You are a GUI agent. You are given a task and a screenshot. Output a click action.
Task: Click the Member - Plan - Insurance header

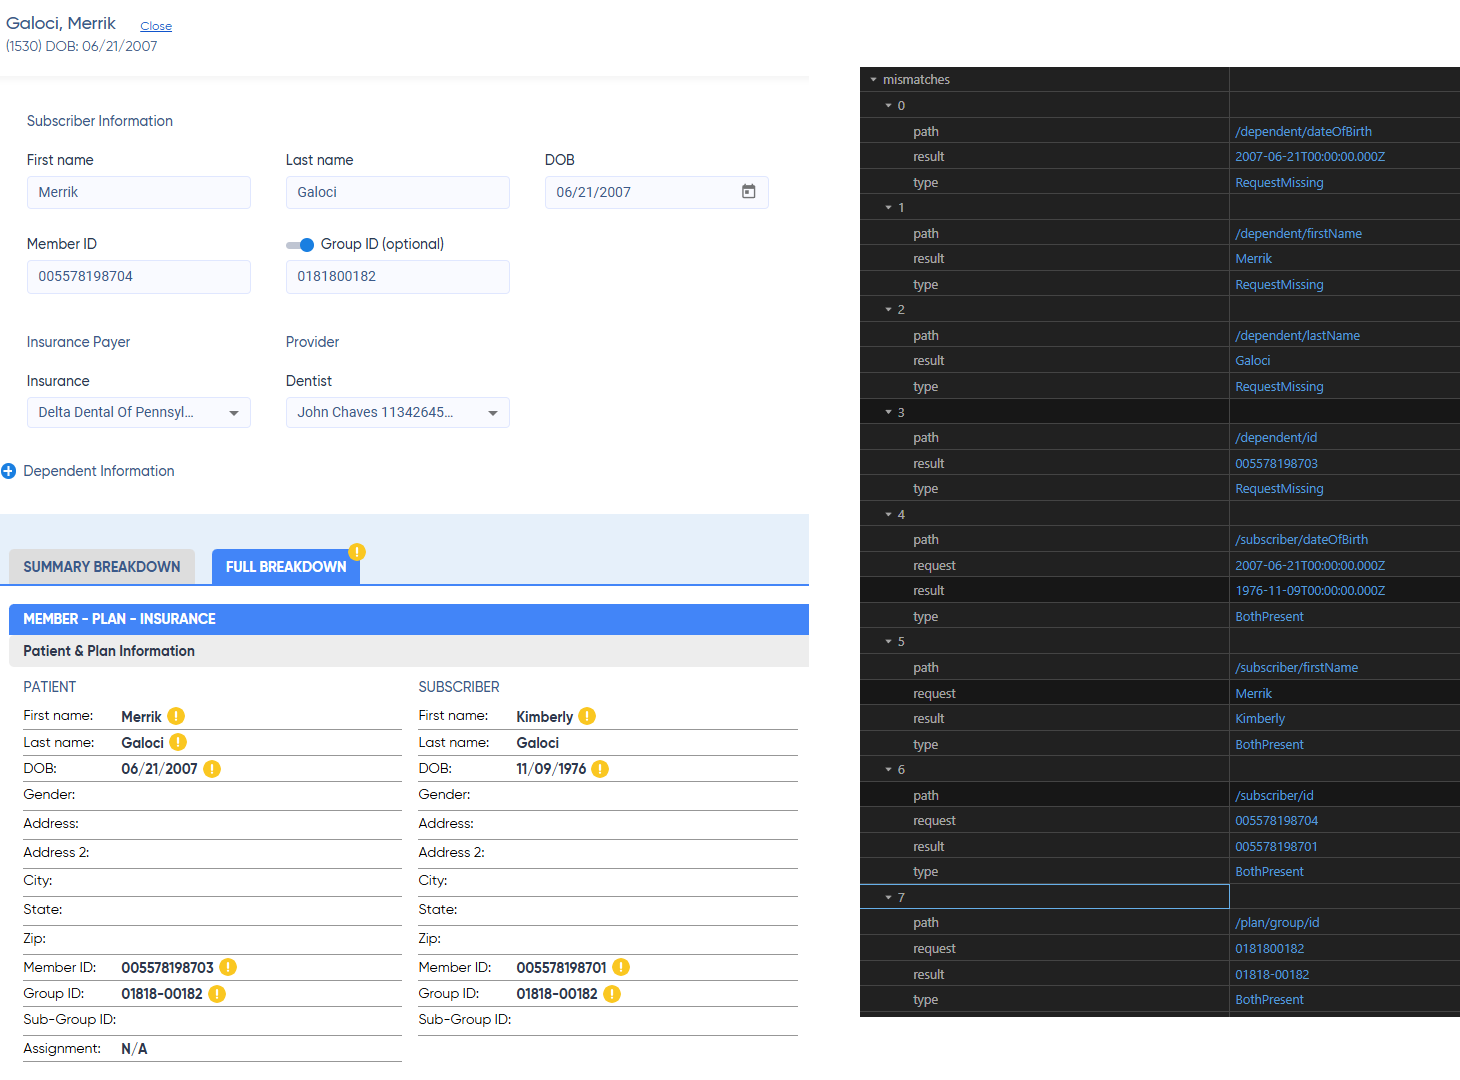point(408,619)
